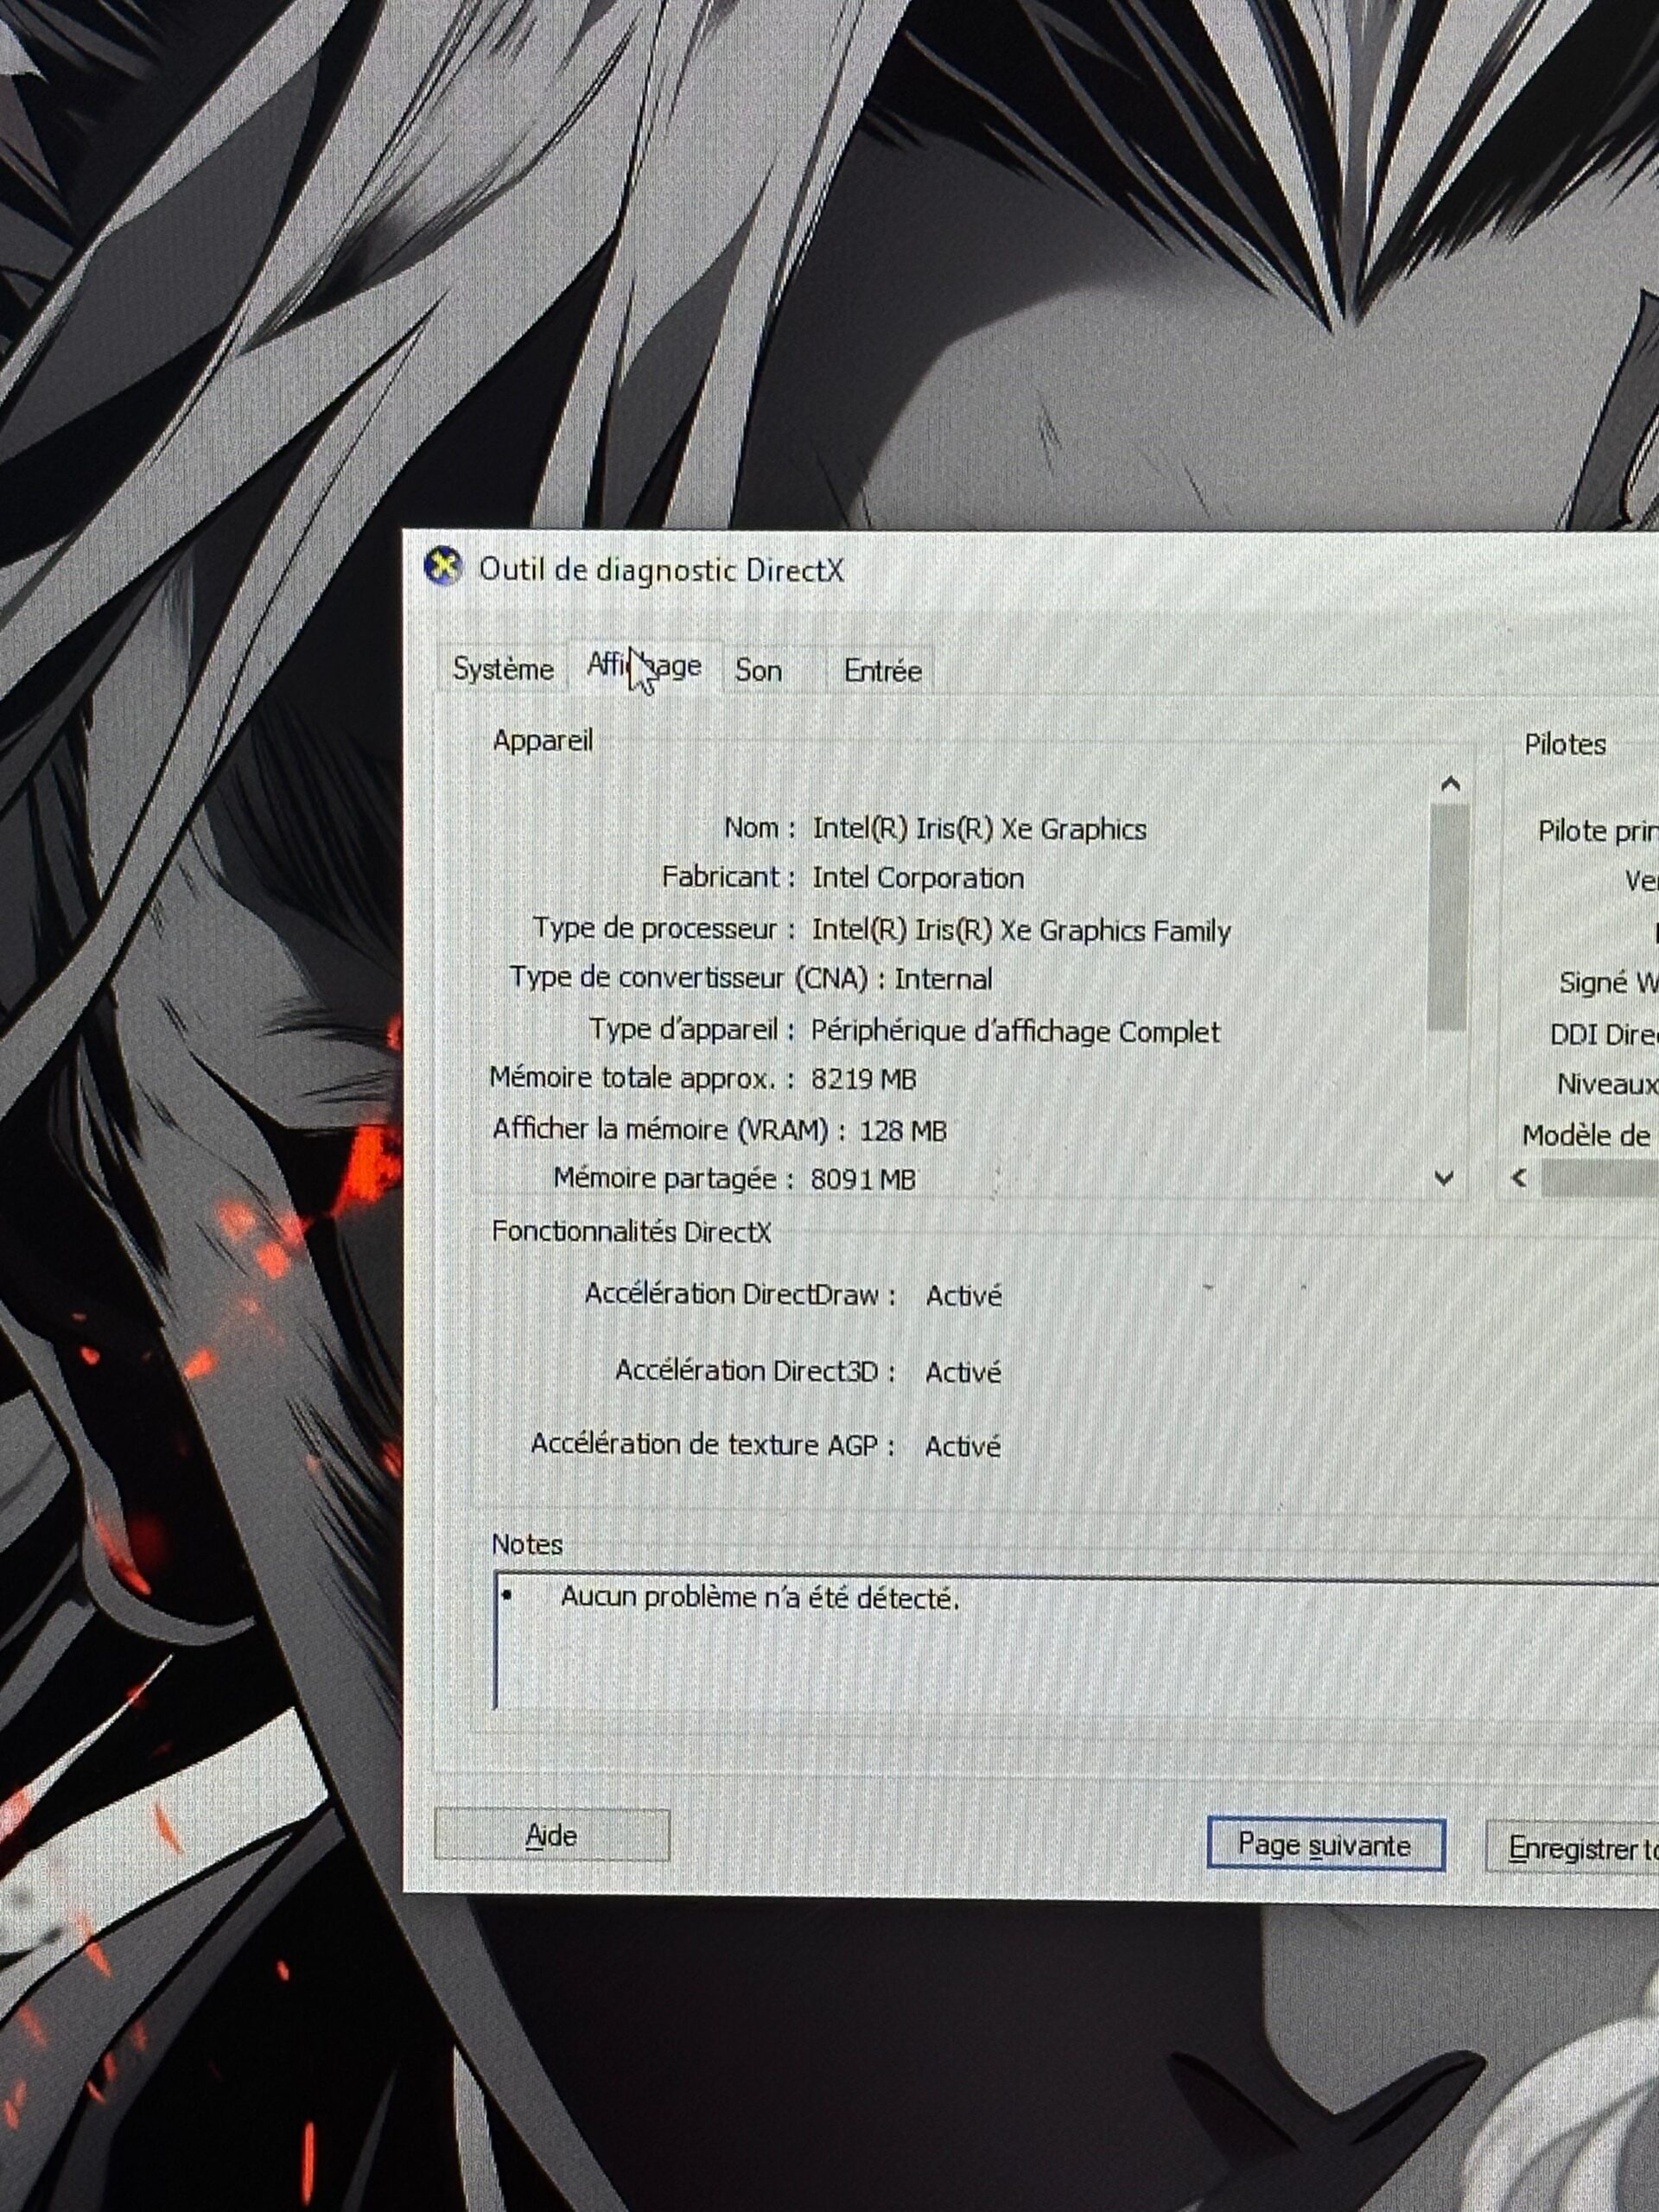Click the '8219 MB' total memory value
Image resolution: width=1659 pixels, height=2212 pixels.
click(x=864, y=1079)
